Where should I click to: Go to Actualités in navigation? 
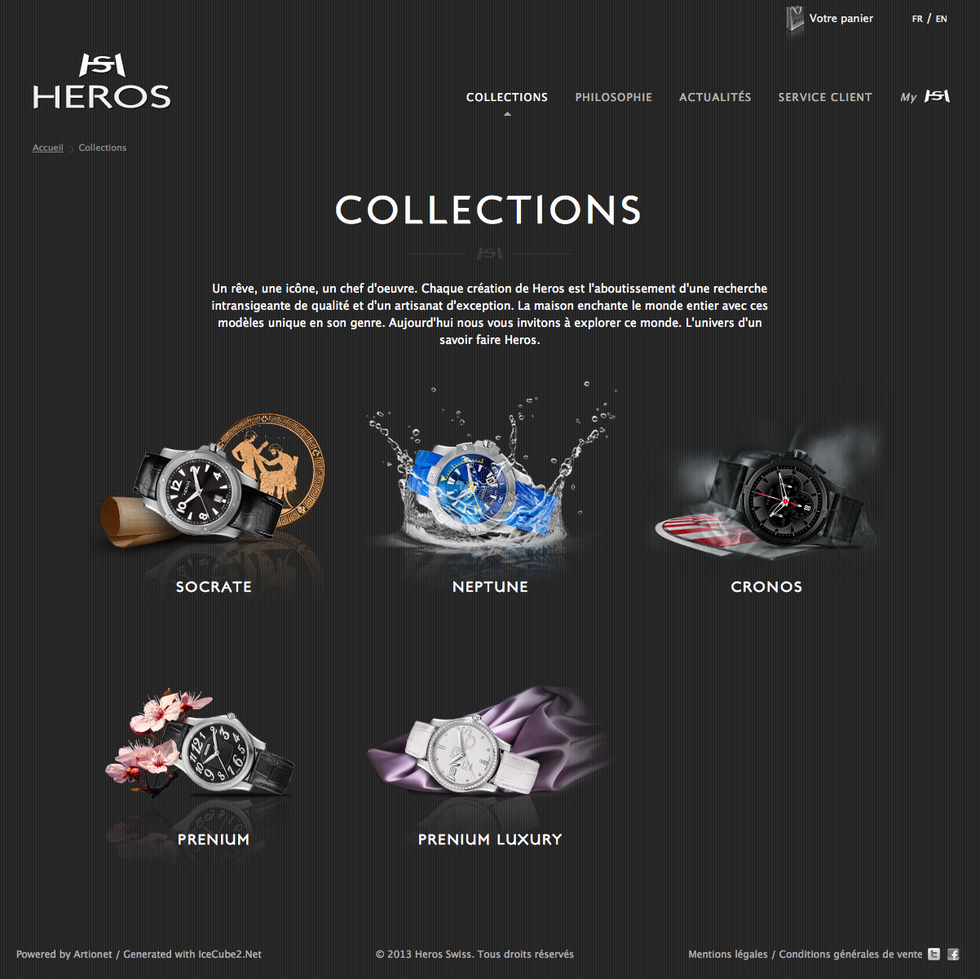(x=715, y=97)
